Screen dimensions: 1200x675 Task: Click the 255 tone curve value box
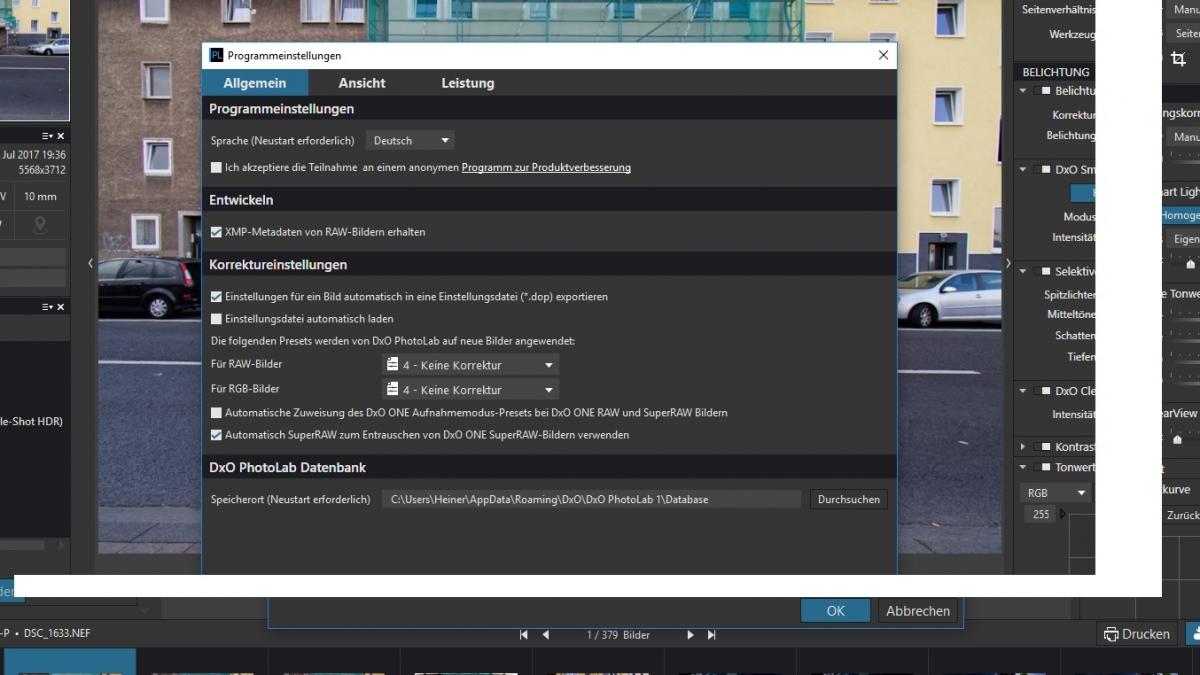coord(1041,514)
